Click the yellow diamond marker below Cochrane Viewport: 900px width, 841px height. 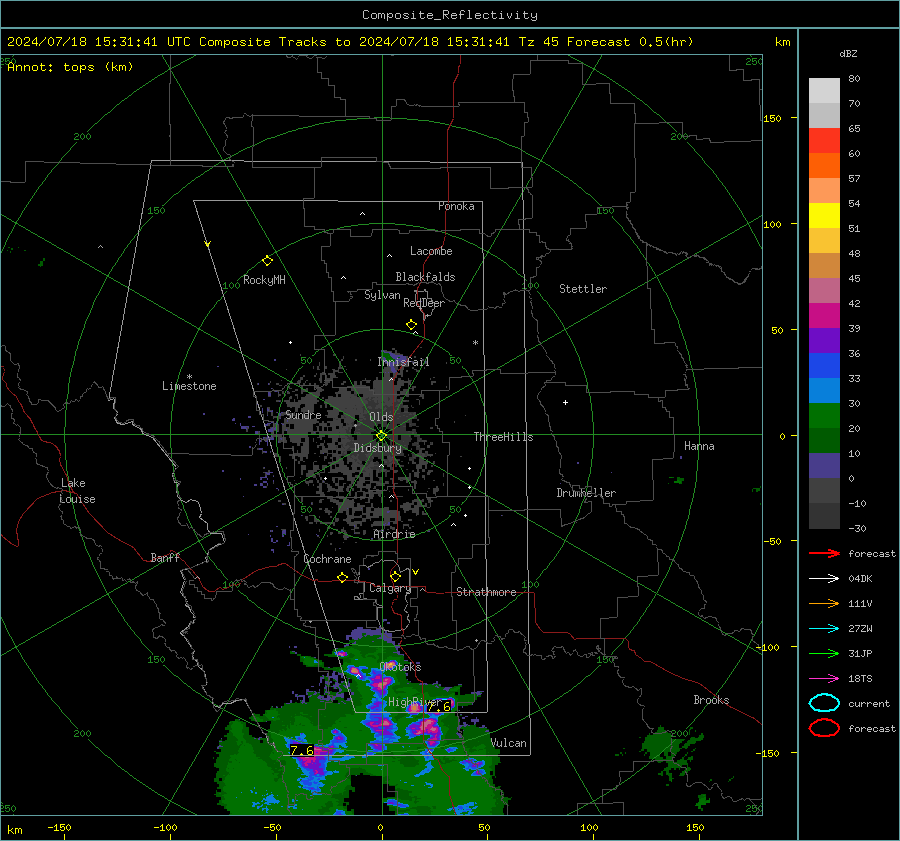click(342, 577)
